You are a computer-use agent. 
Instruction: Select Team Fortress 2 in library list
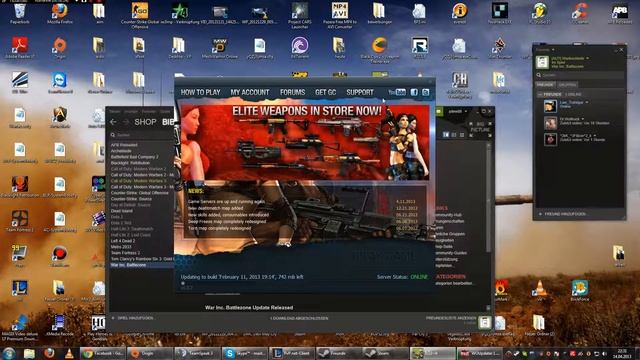tap(125, 253)
